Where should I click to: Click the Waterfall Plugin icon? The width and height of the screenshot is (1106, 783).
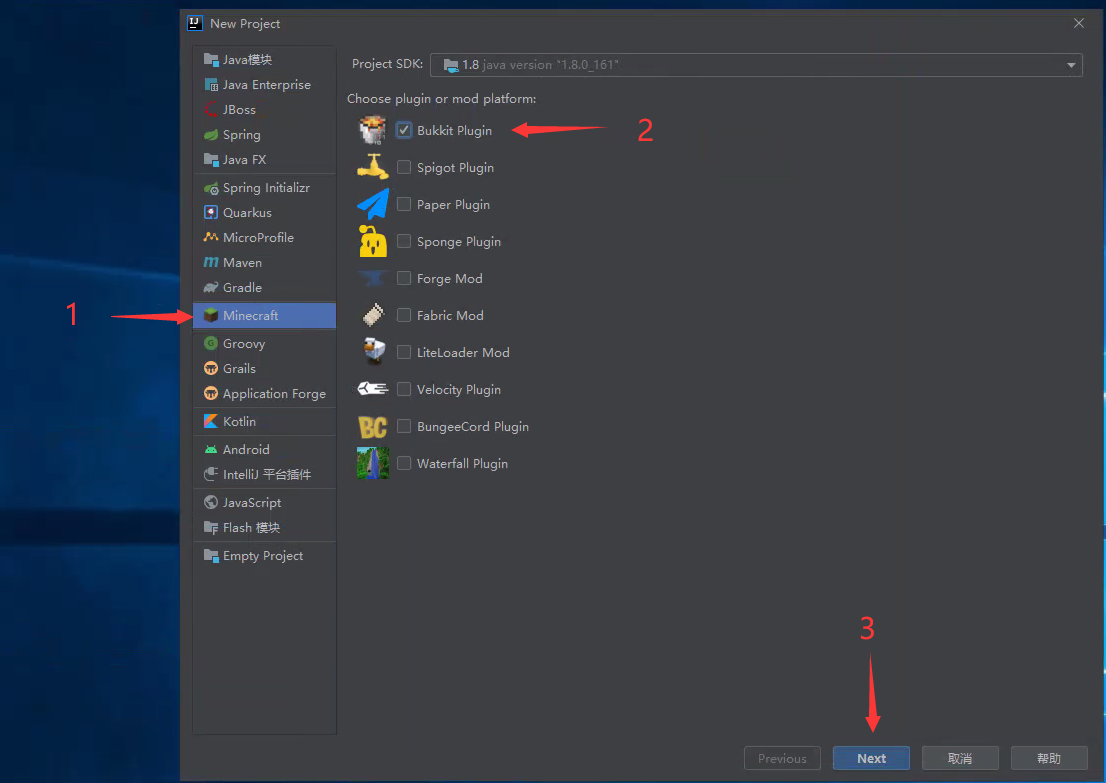(373, 463)
